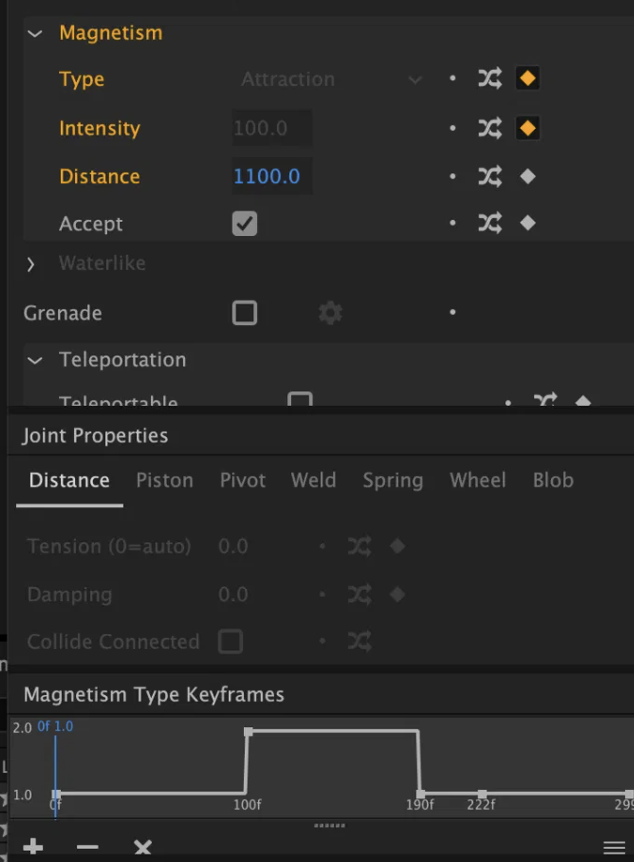Add a keyframe diamond for magnetism Distance
This screenshot has width=634, height=862.
coord(527,176)
